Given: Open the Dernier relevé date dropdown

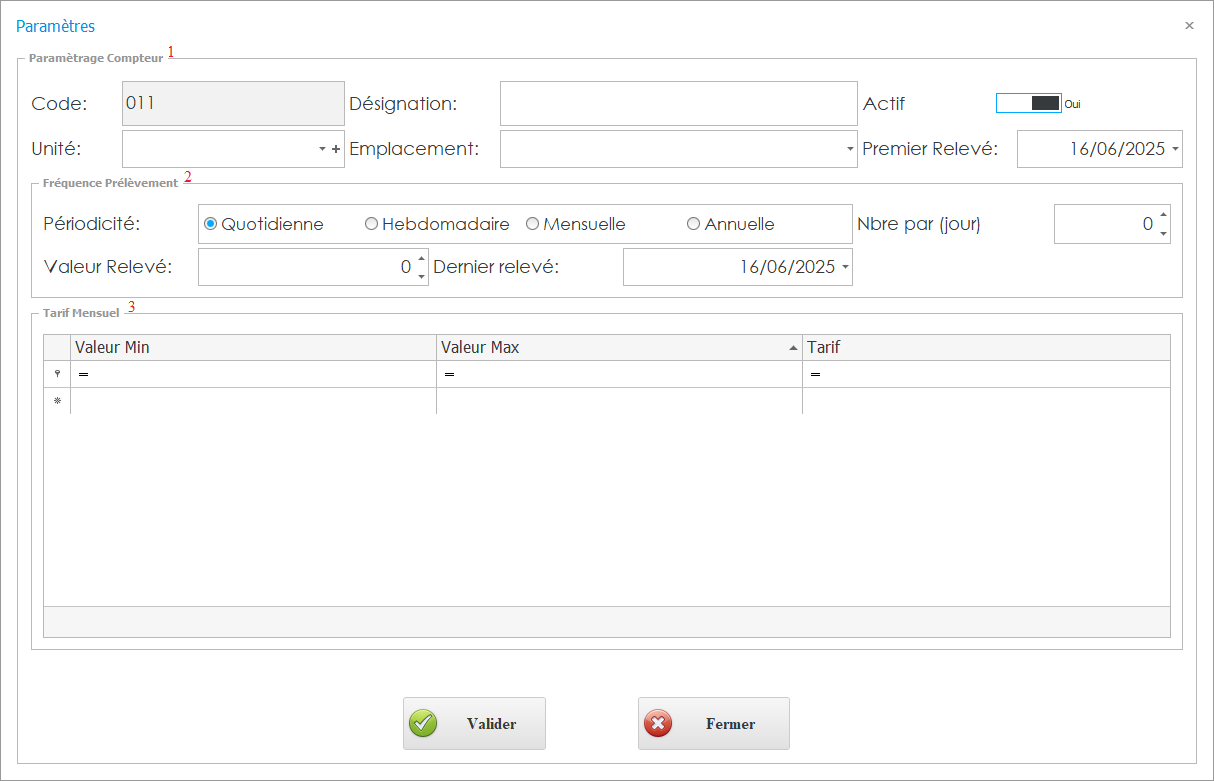Looking at the screenshot, I should click(843, 266).
